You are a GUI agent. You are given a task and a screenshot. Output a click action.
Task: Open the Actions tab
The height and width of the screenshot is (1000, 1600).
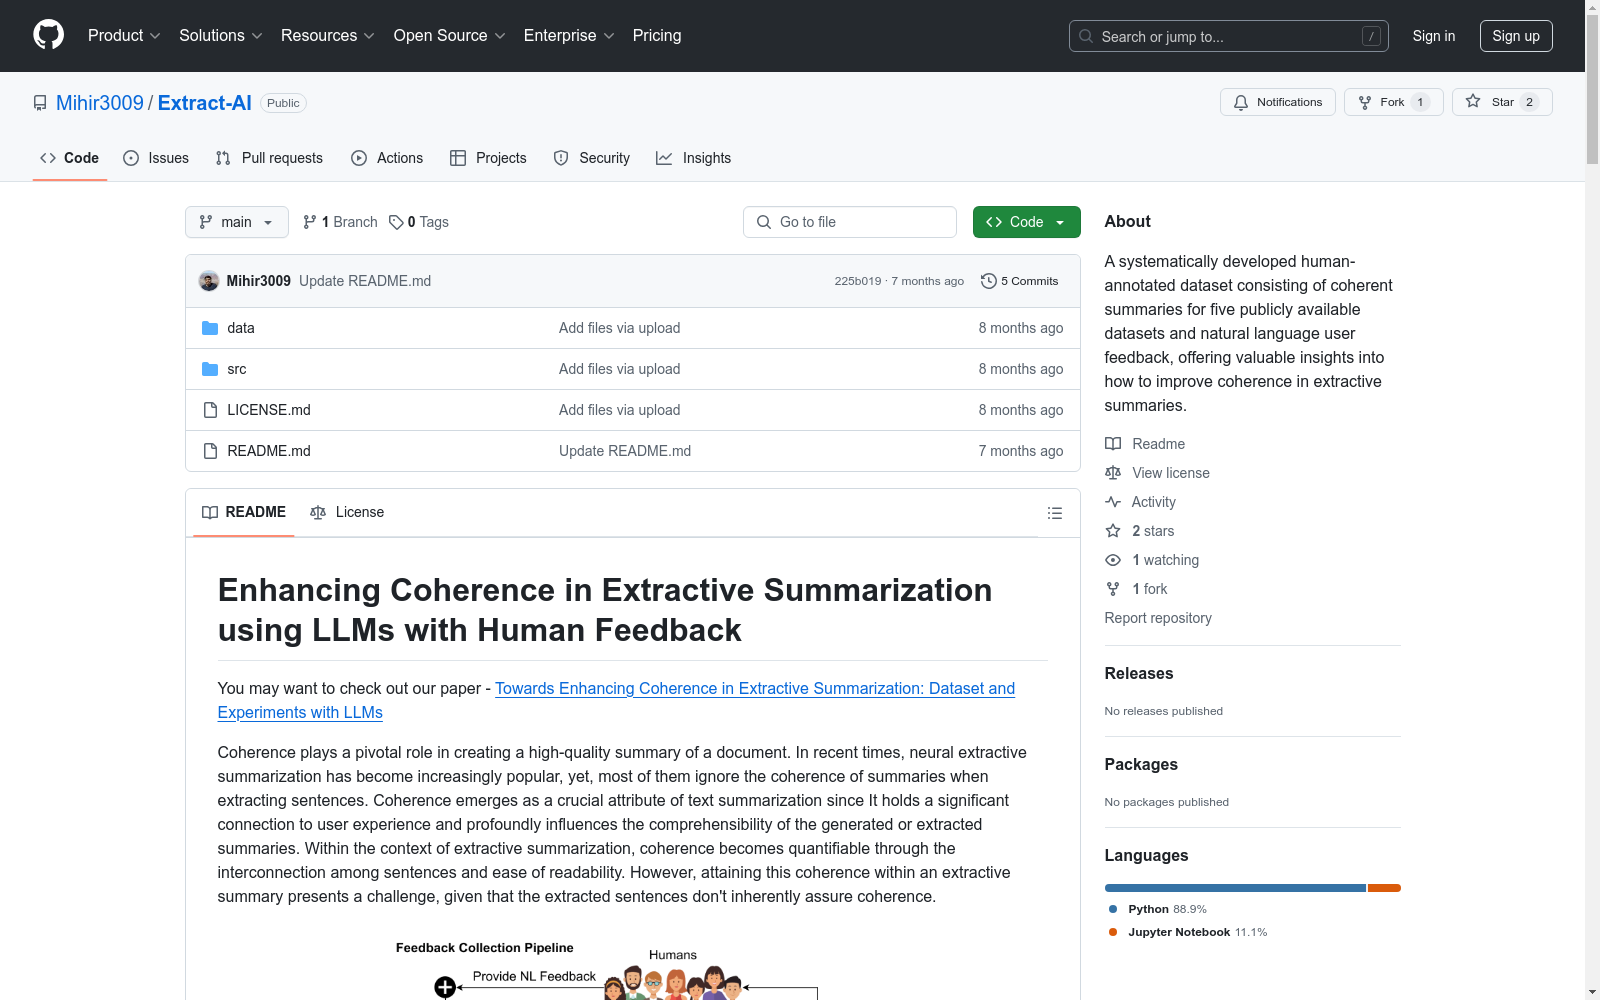(x=387, y=158)
